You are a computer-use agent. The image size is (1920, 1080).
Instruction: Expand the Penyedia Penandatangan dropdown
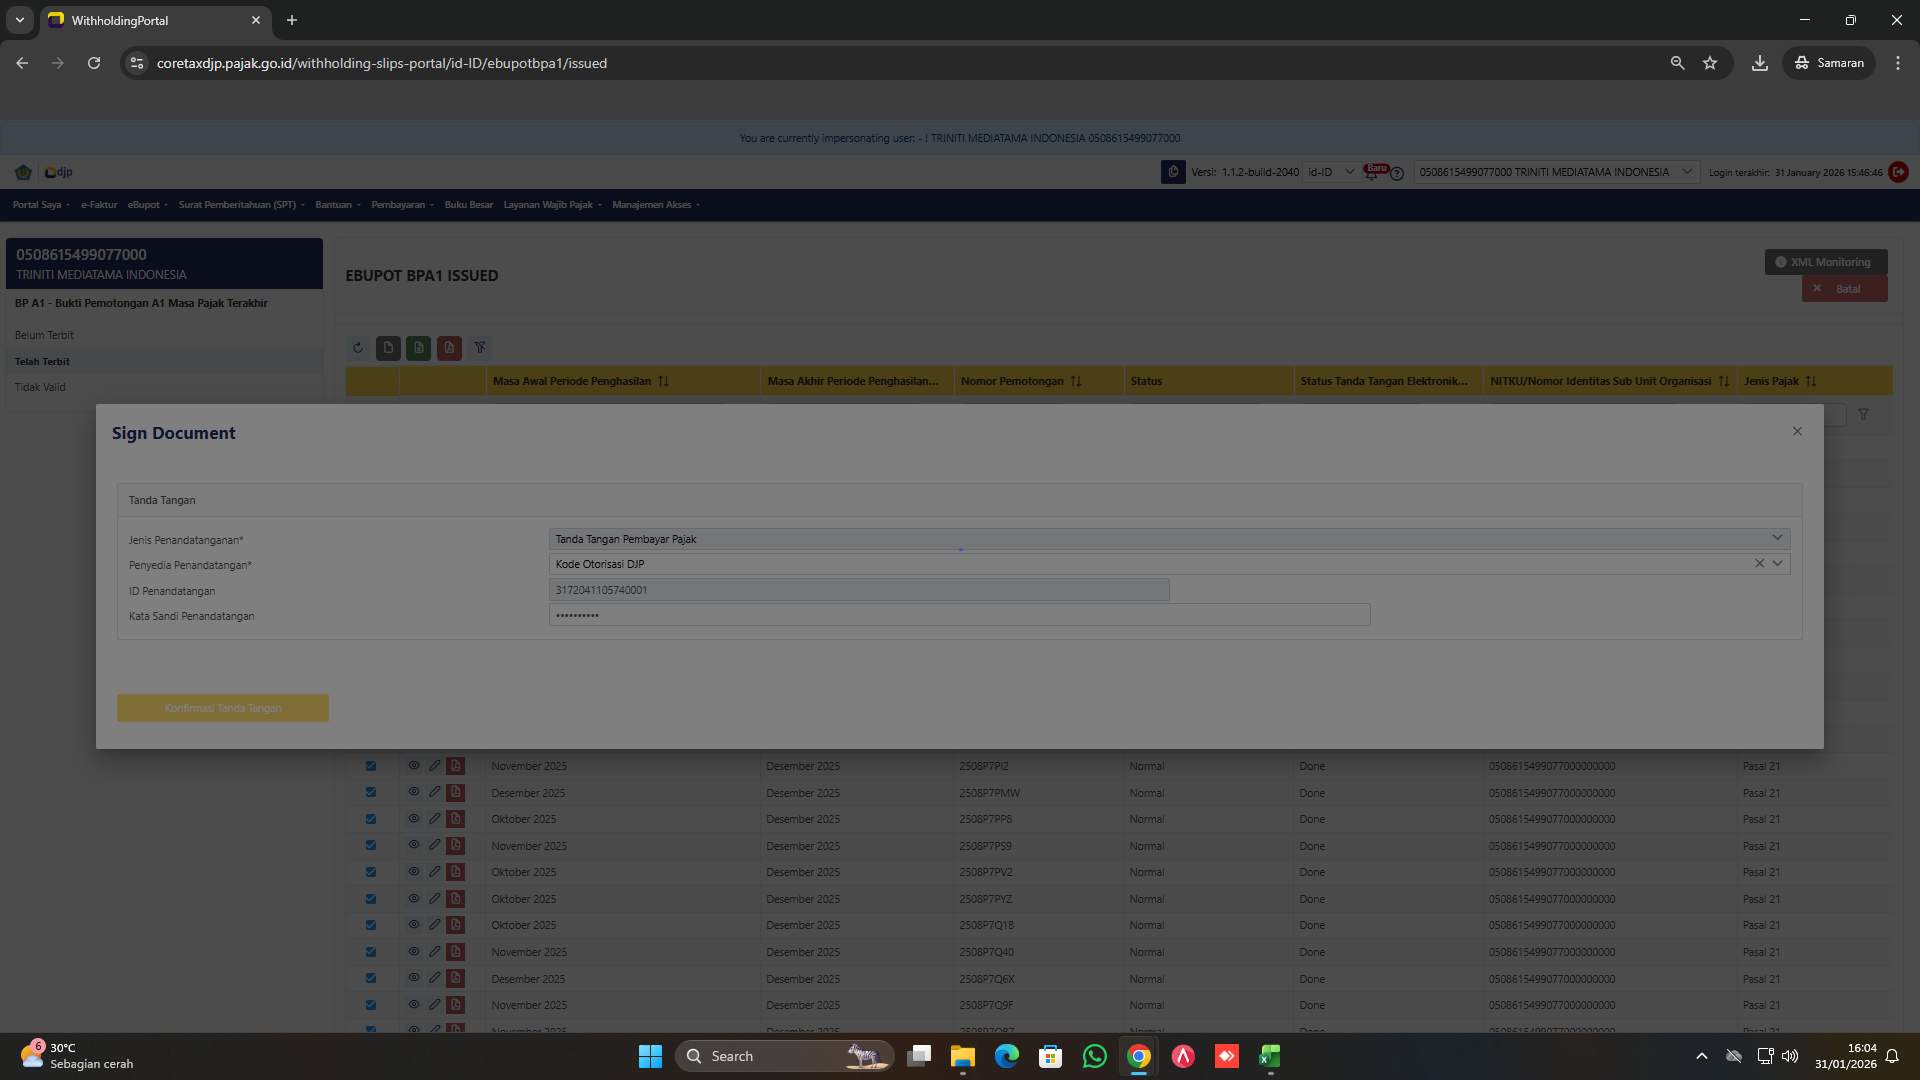click(x=1778, y=563)
